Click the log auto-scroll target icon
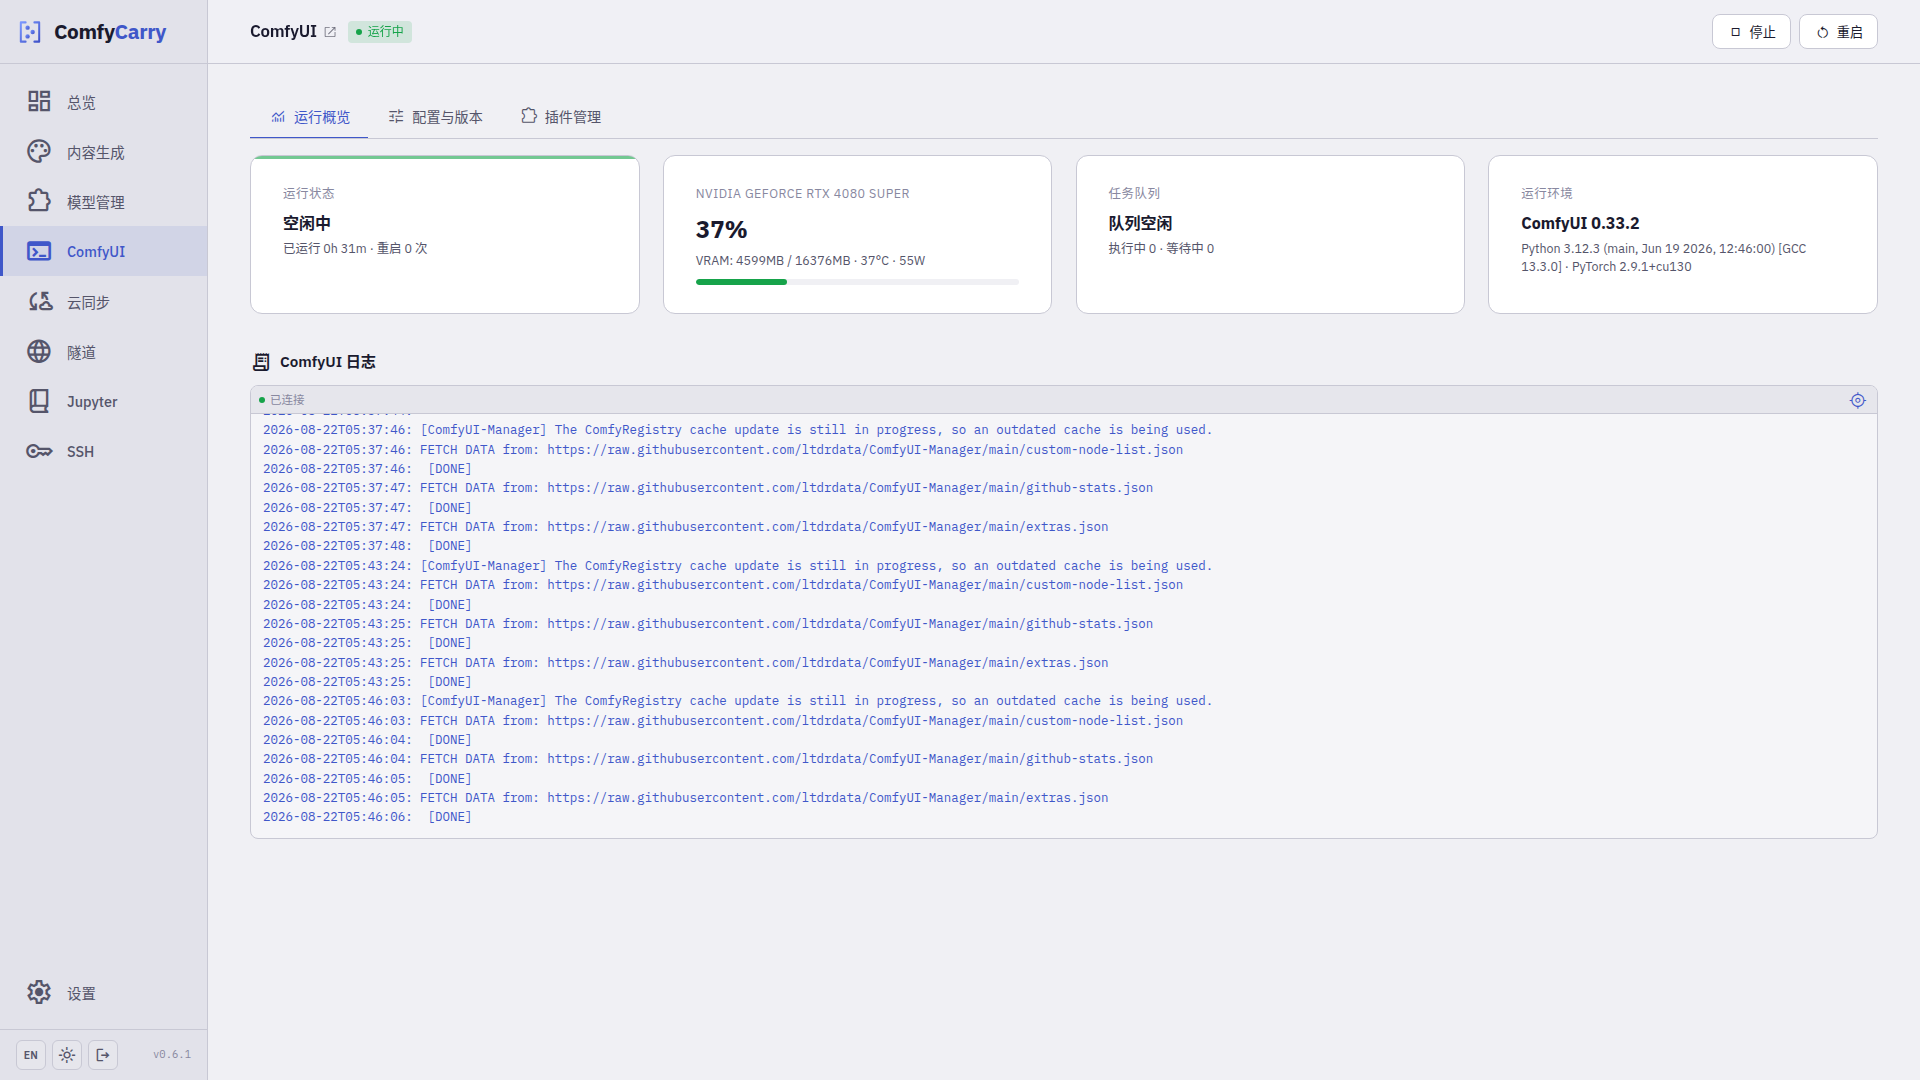 tap(1857, 400)
